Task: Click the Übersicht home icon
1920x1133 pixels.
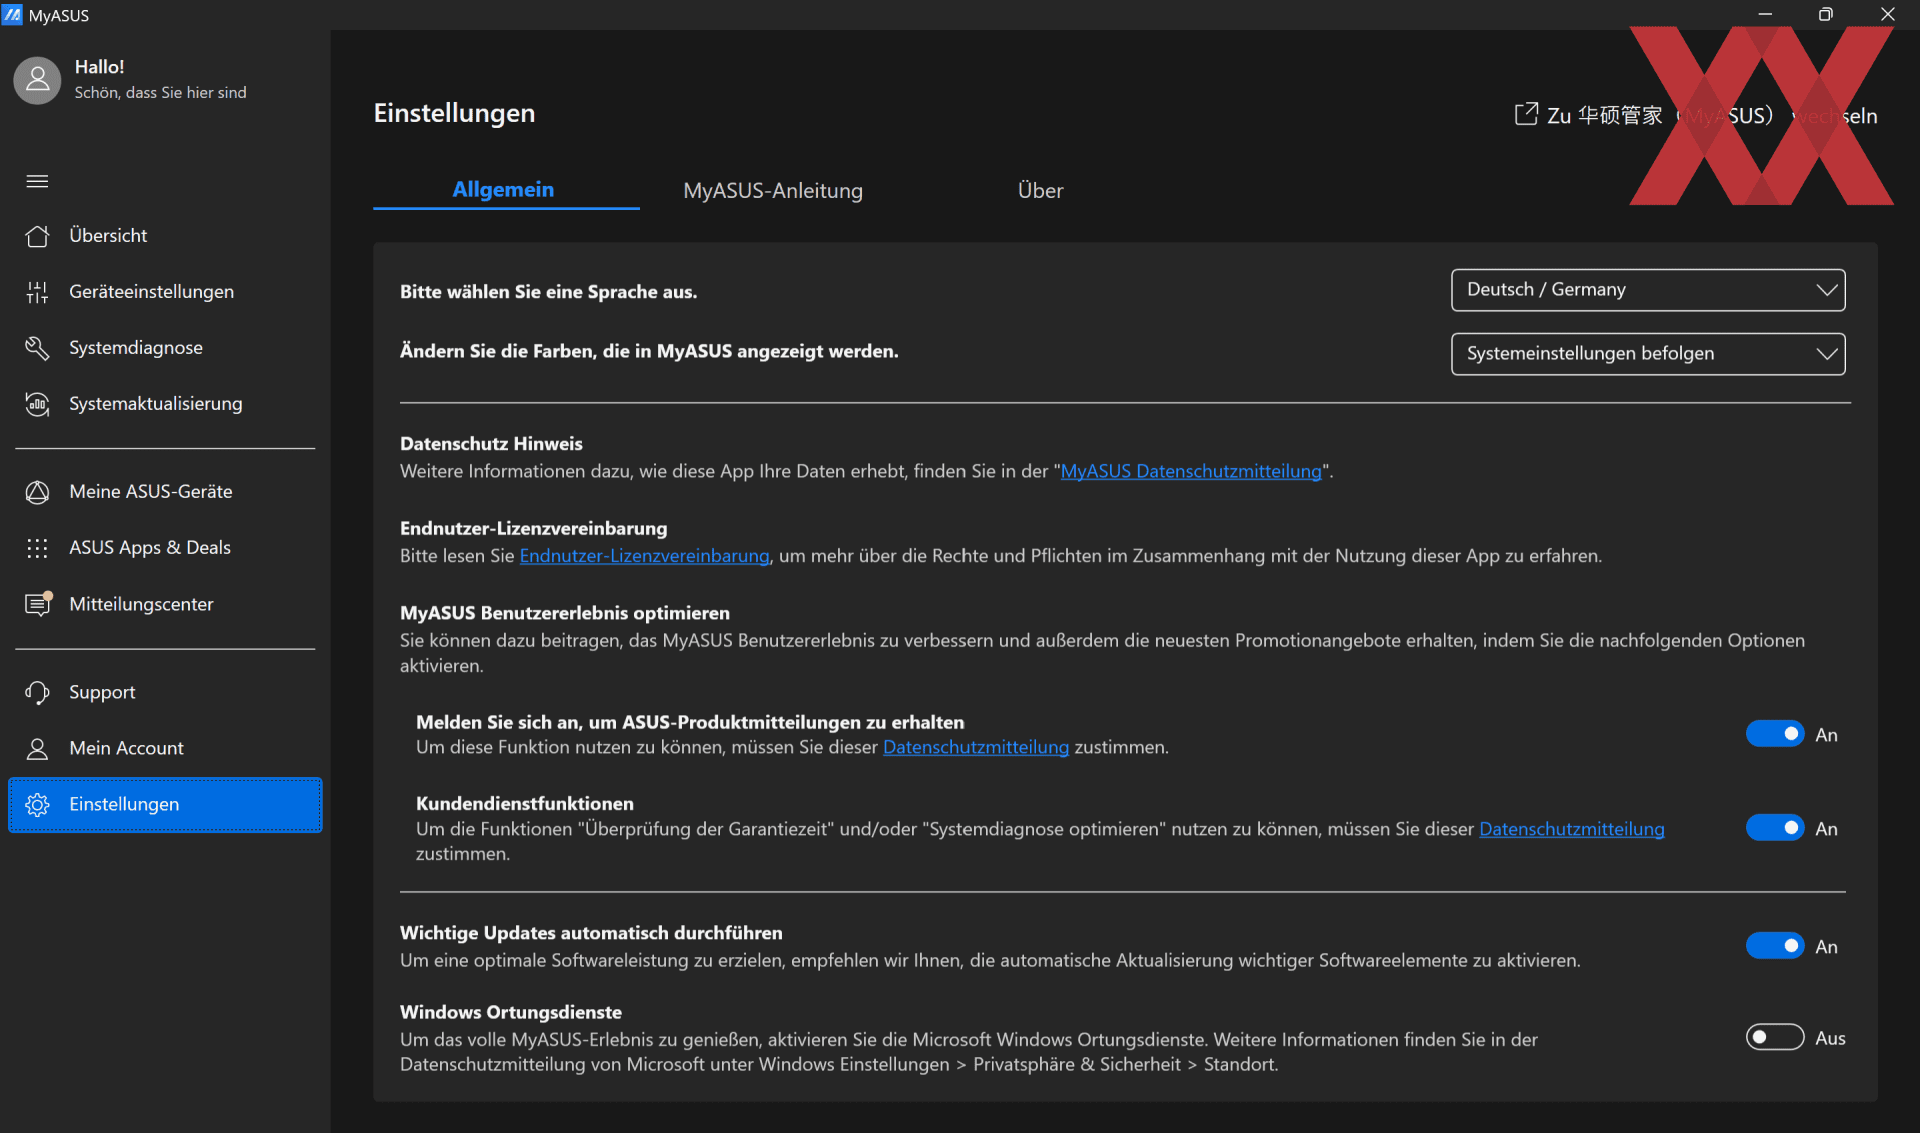Action: (x=37, y=236)
